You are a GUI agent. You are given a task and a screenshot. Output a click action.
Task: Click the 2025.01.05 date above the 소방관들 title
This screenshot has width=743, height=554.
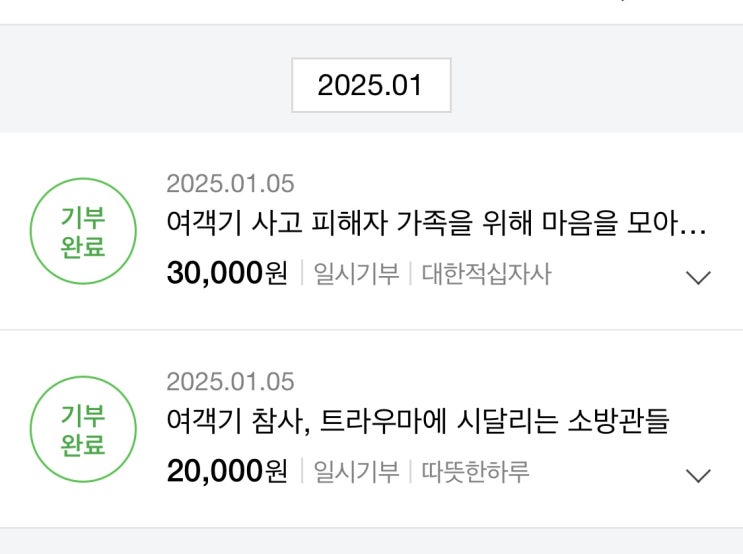(x=230, y=382)
